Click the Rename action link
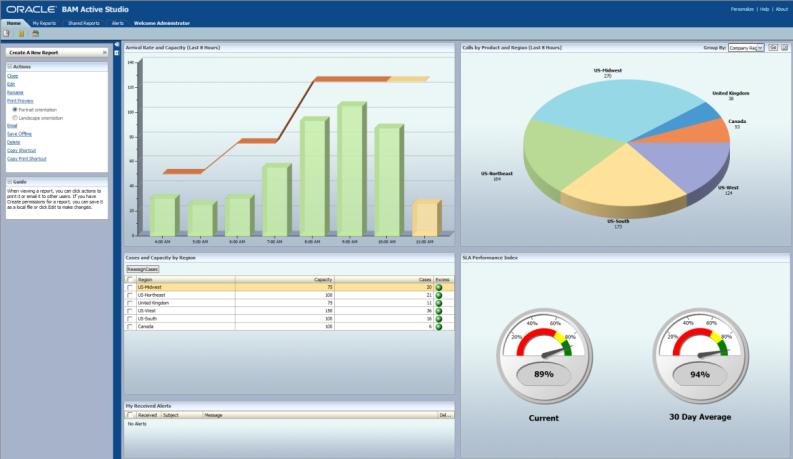Viewport: 793px width, 459px height. pyautogui.click(x=15, y=93)
